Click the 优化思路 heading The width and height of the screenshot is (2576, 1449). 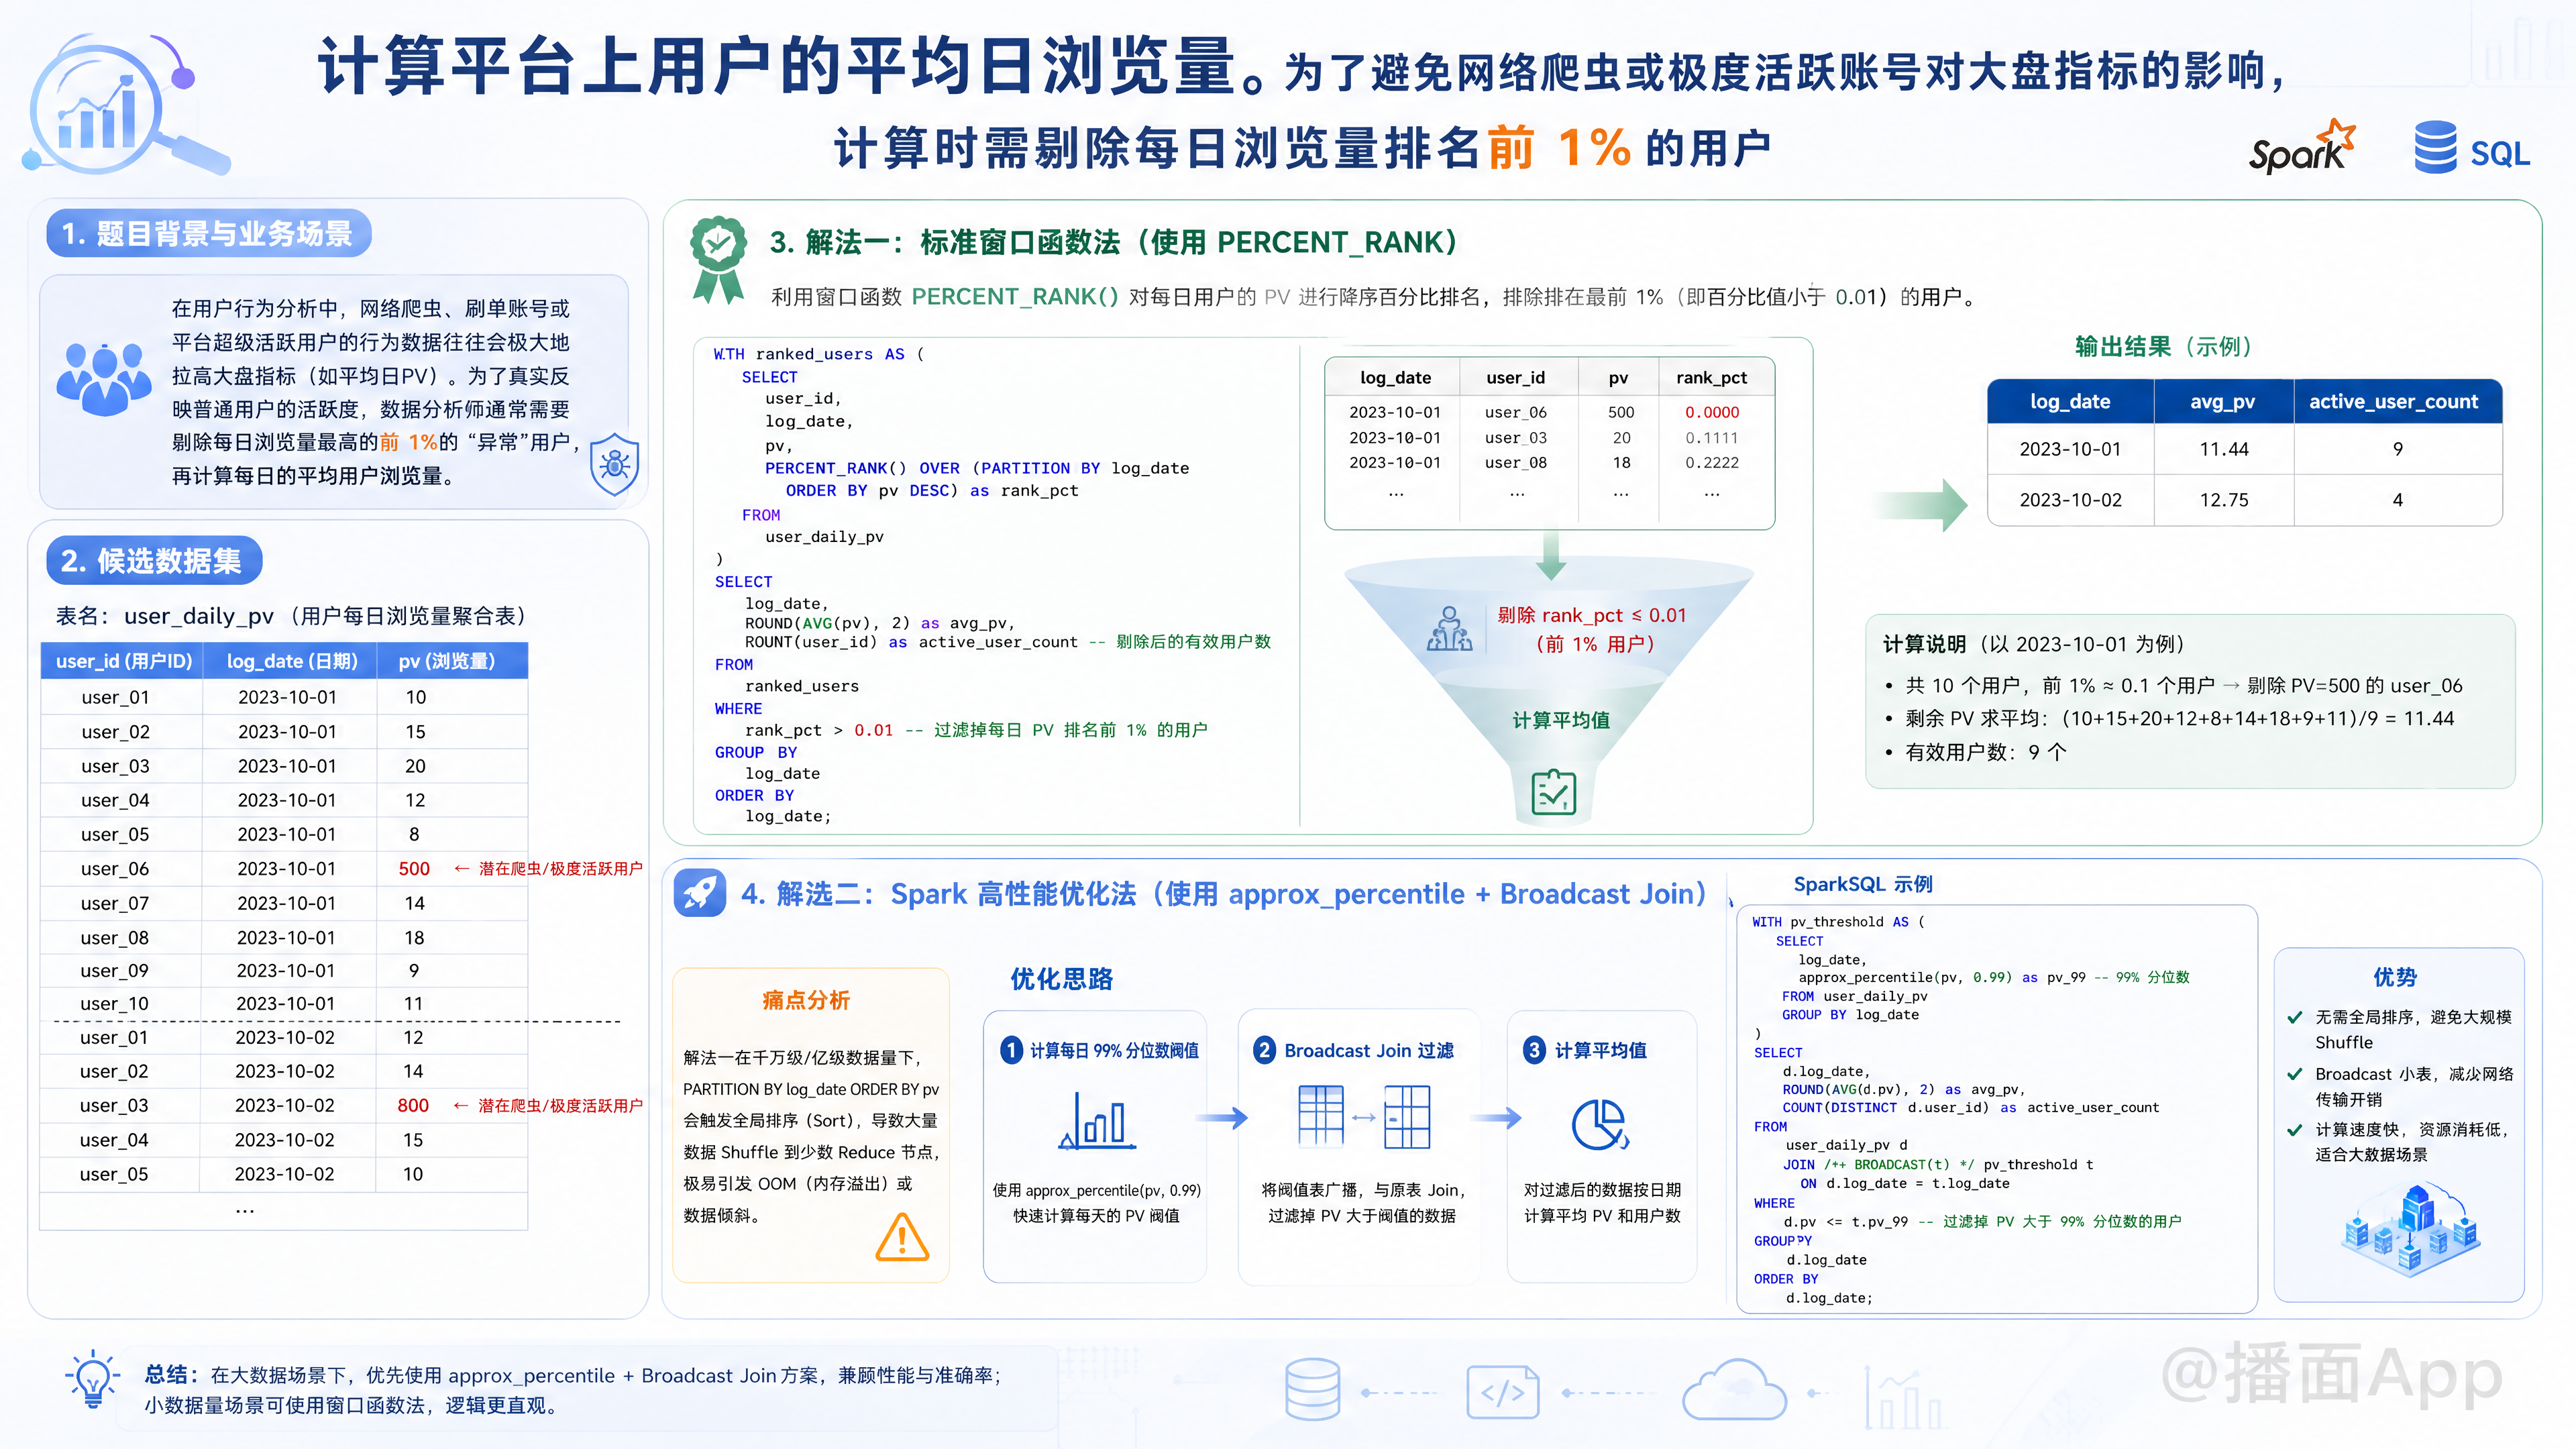(x=1061, y=979)
